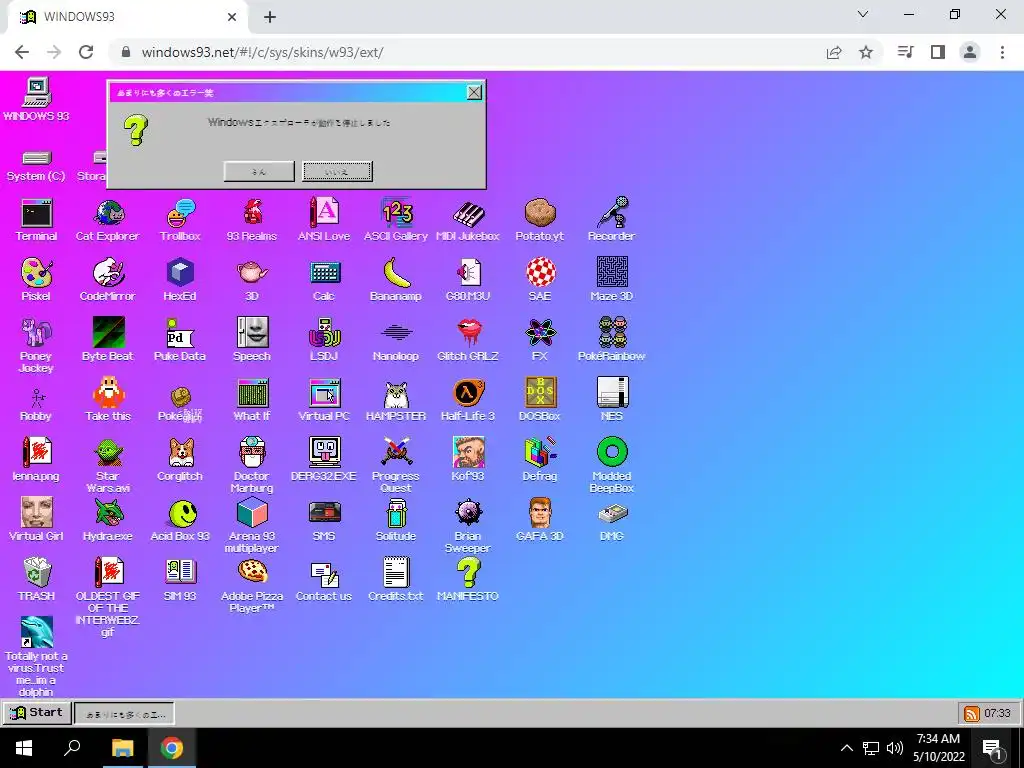1024x768 pixels.
Task: Open Chrome side panel
Action: [938, 52]
